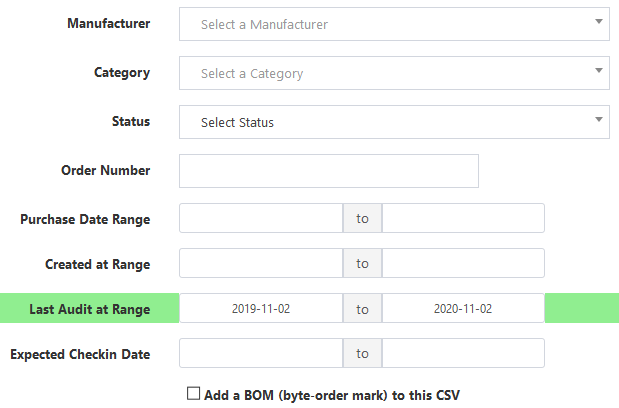Click the Add a BOM label text
619x408 pixels.
[x=332, y=395]
